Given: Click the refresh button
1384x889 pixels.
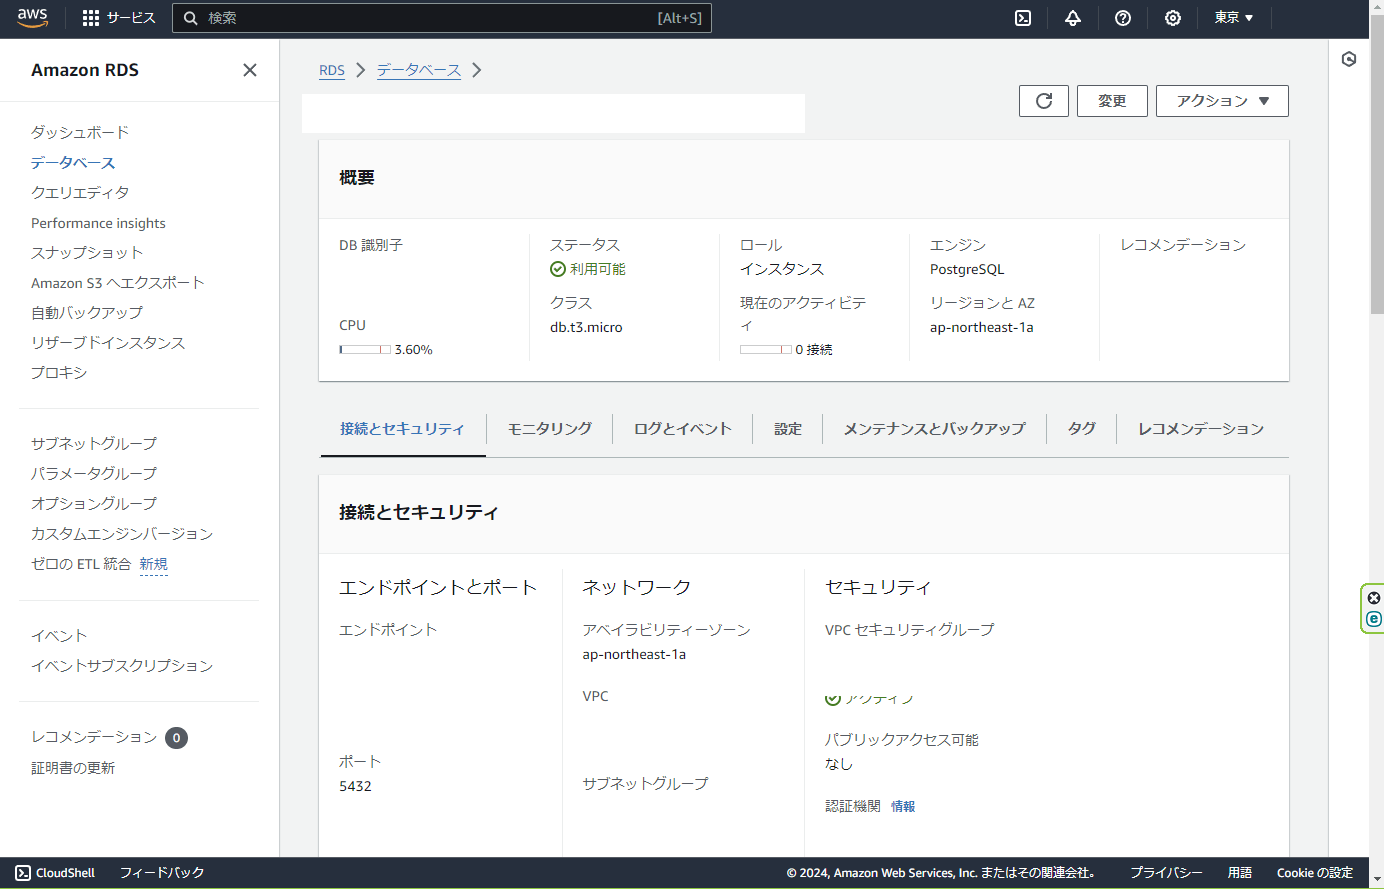Looking at the screenshot, I should pyautogui.click(x=1044, y=101).
